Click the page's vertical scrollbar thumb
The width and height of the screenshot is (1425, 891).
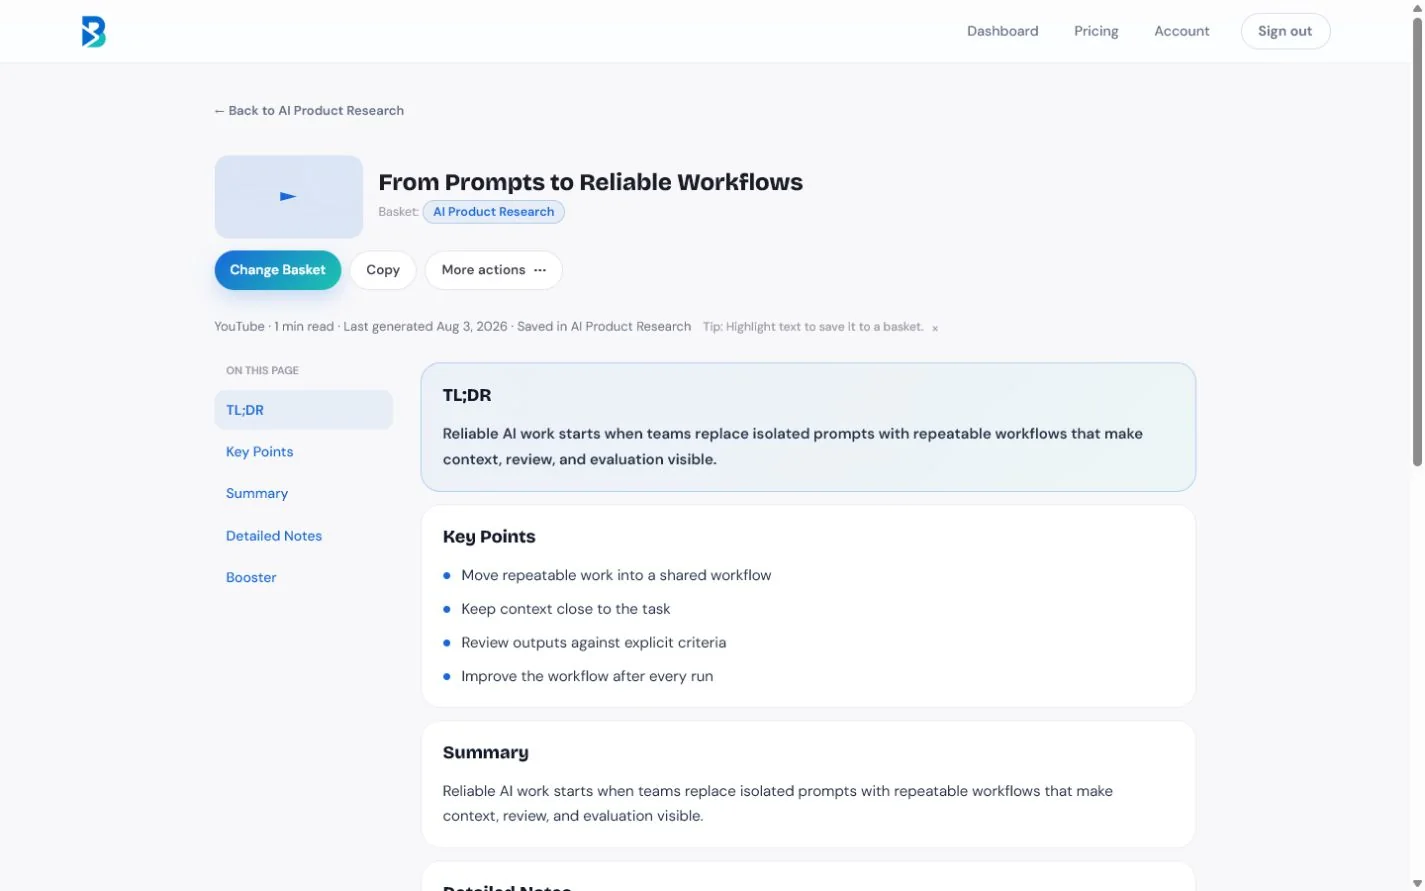1416,240
